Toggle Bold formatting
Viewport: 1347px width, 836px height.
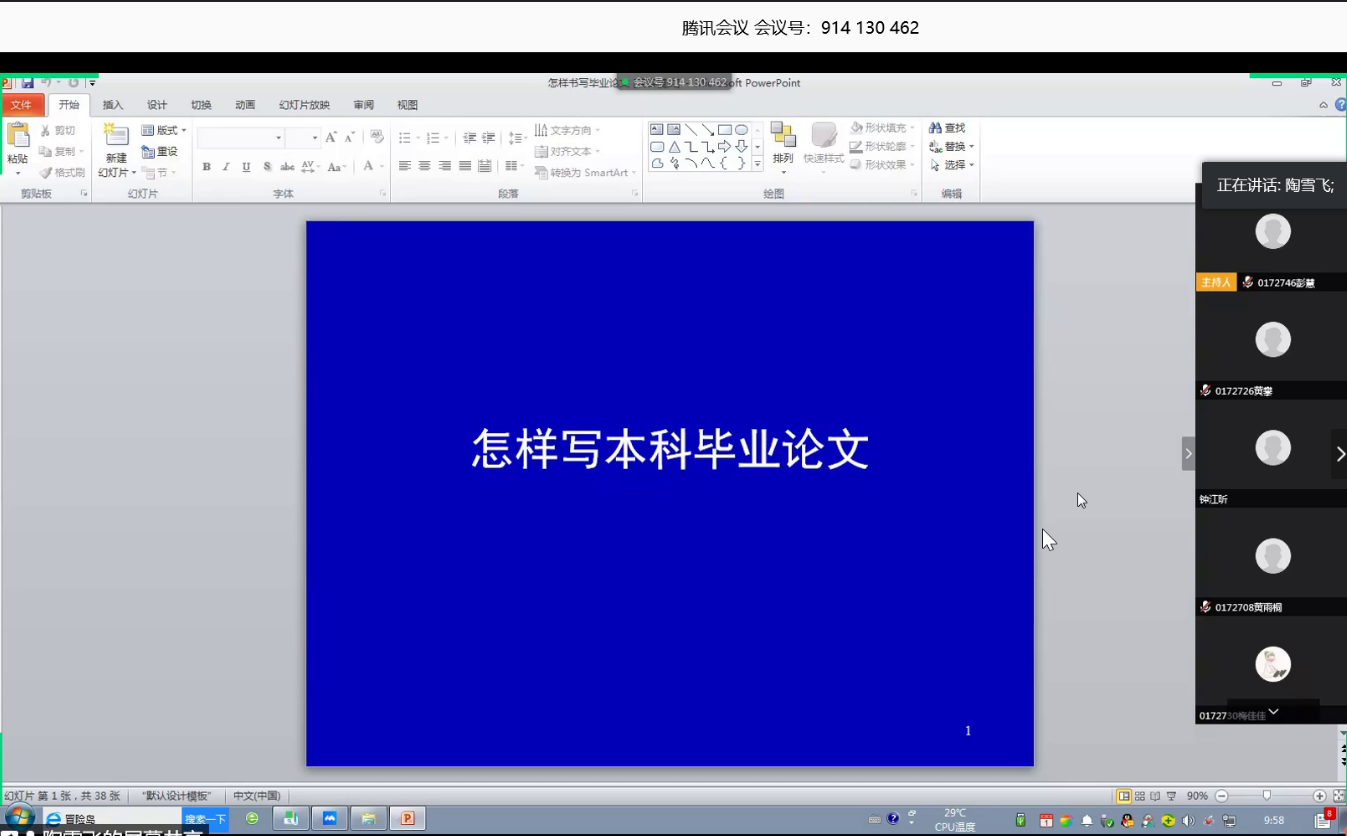pyautogui.click(x=206, y=167)
